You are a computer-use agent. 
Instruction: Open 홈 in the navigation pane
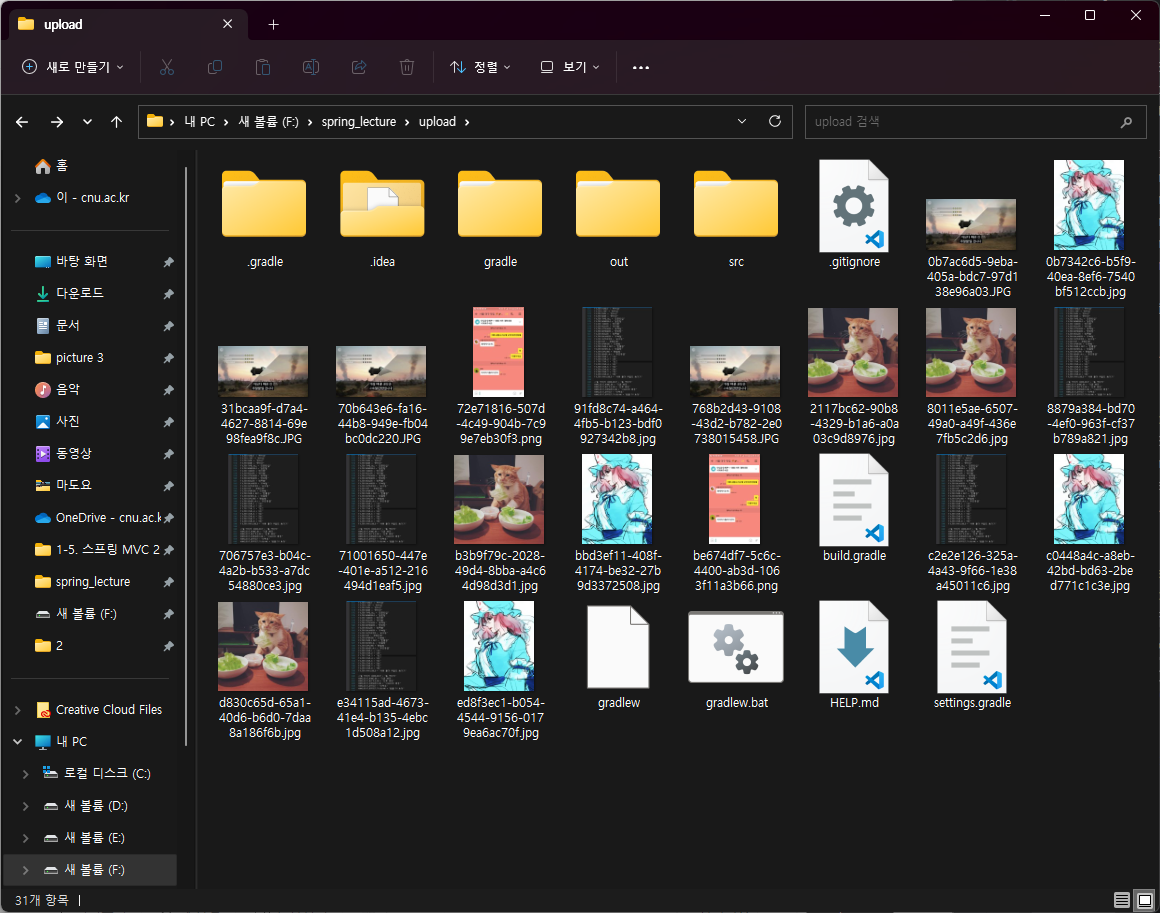(x=51, y=166)
